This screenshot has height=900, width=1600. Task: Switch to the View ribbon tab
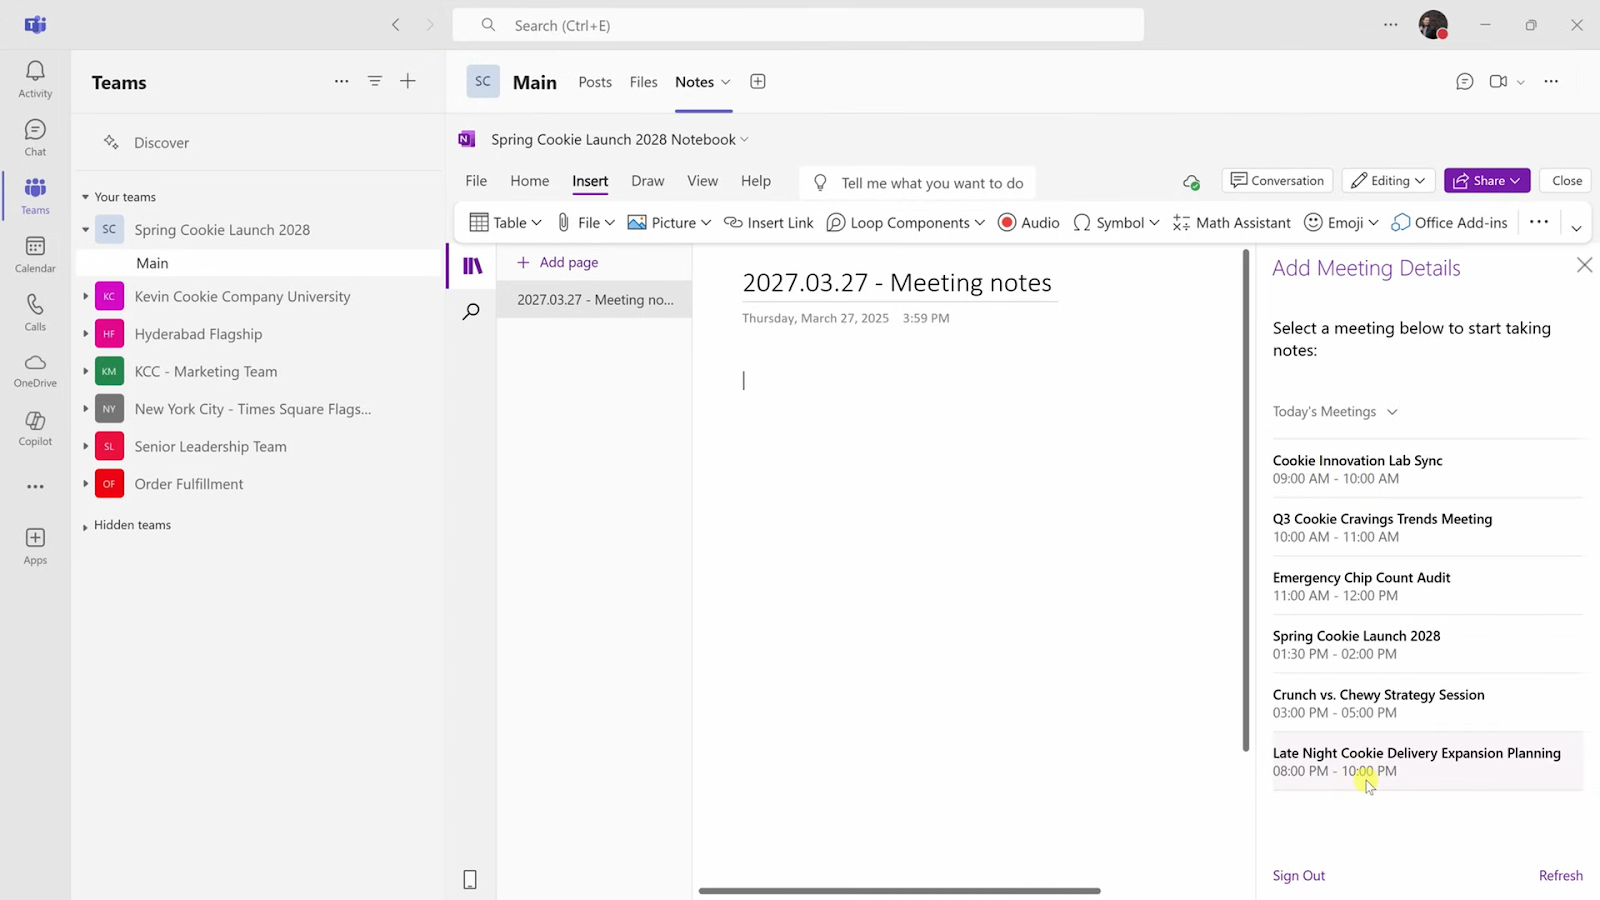702,181
